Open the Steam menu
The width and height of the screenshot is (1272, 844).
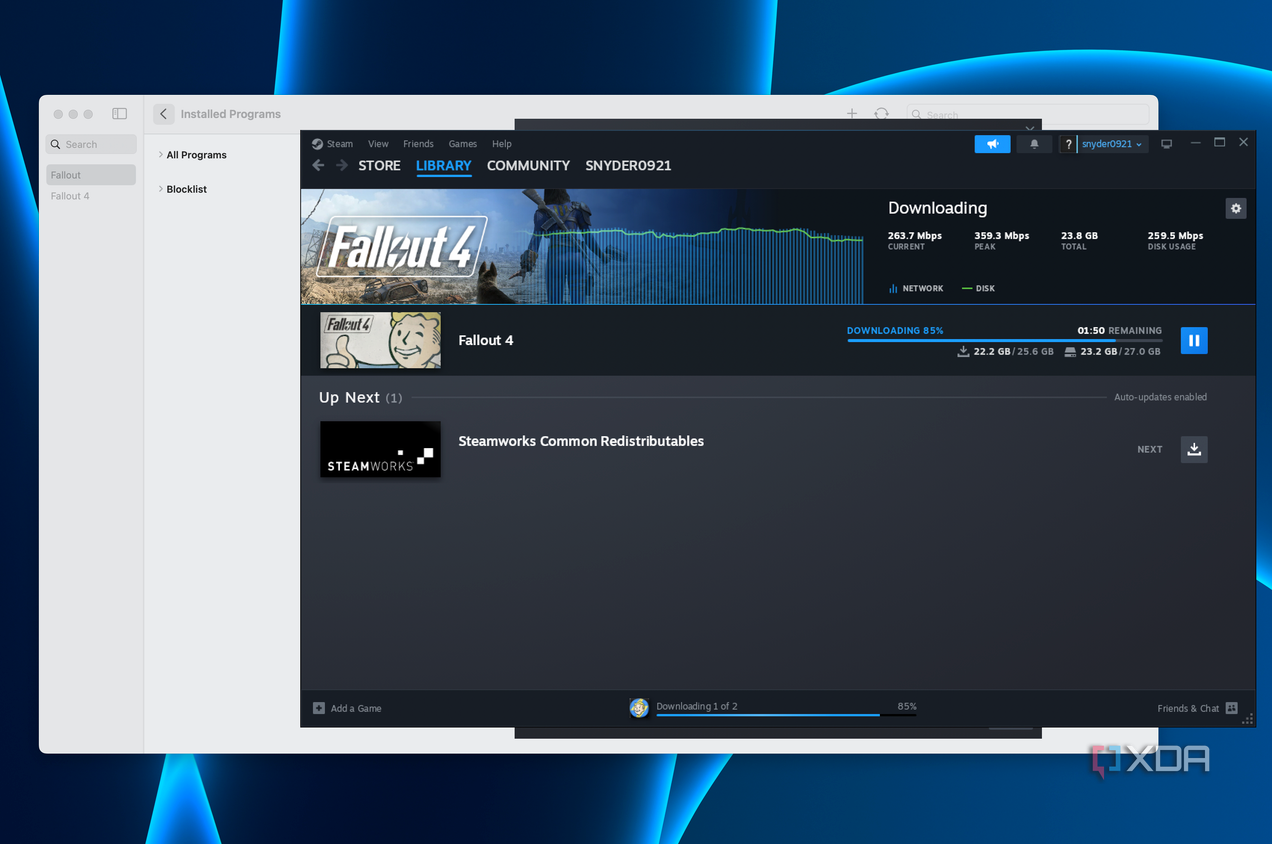coord(332,144)
